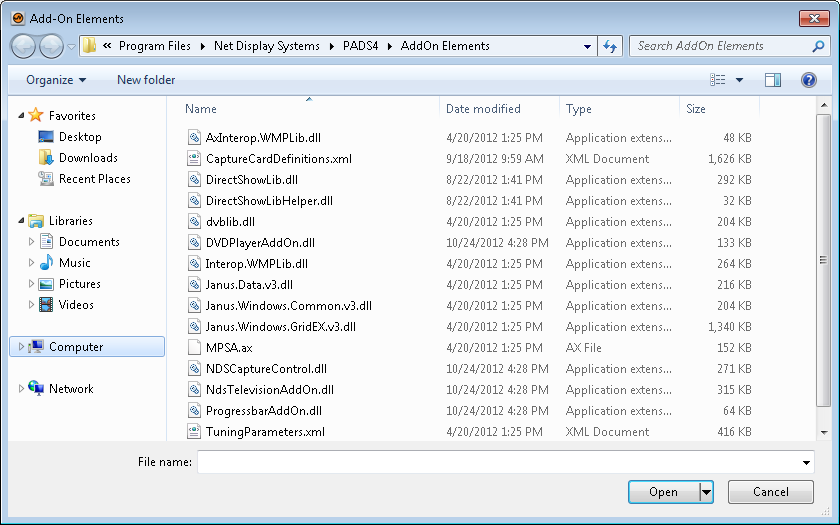
Task: Select the MPSA.ax file icon
Action: (x=195, y=348)
